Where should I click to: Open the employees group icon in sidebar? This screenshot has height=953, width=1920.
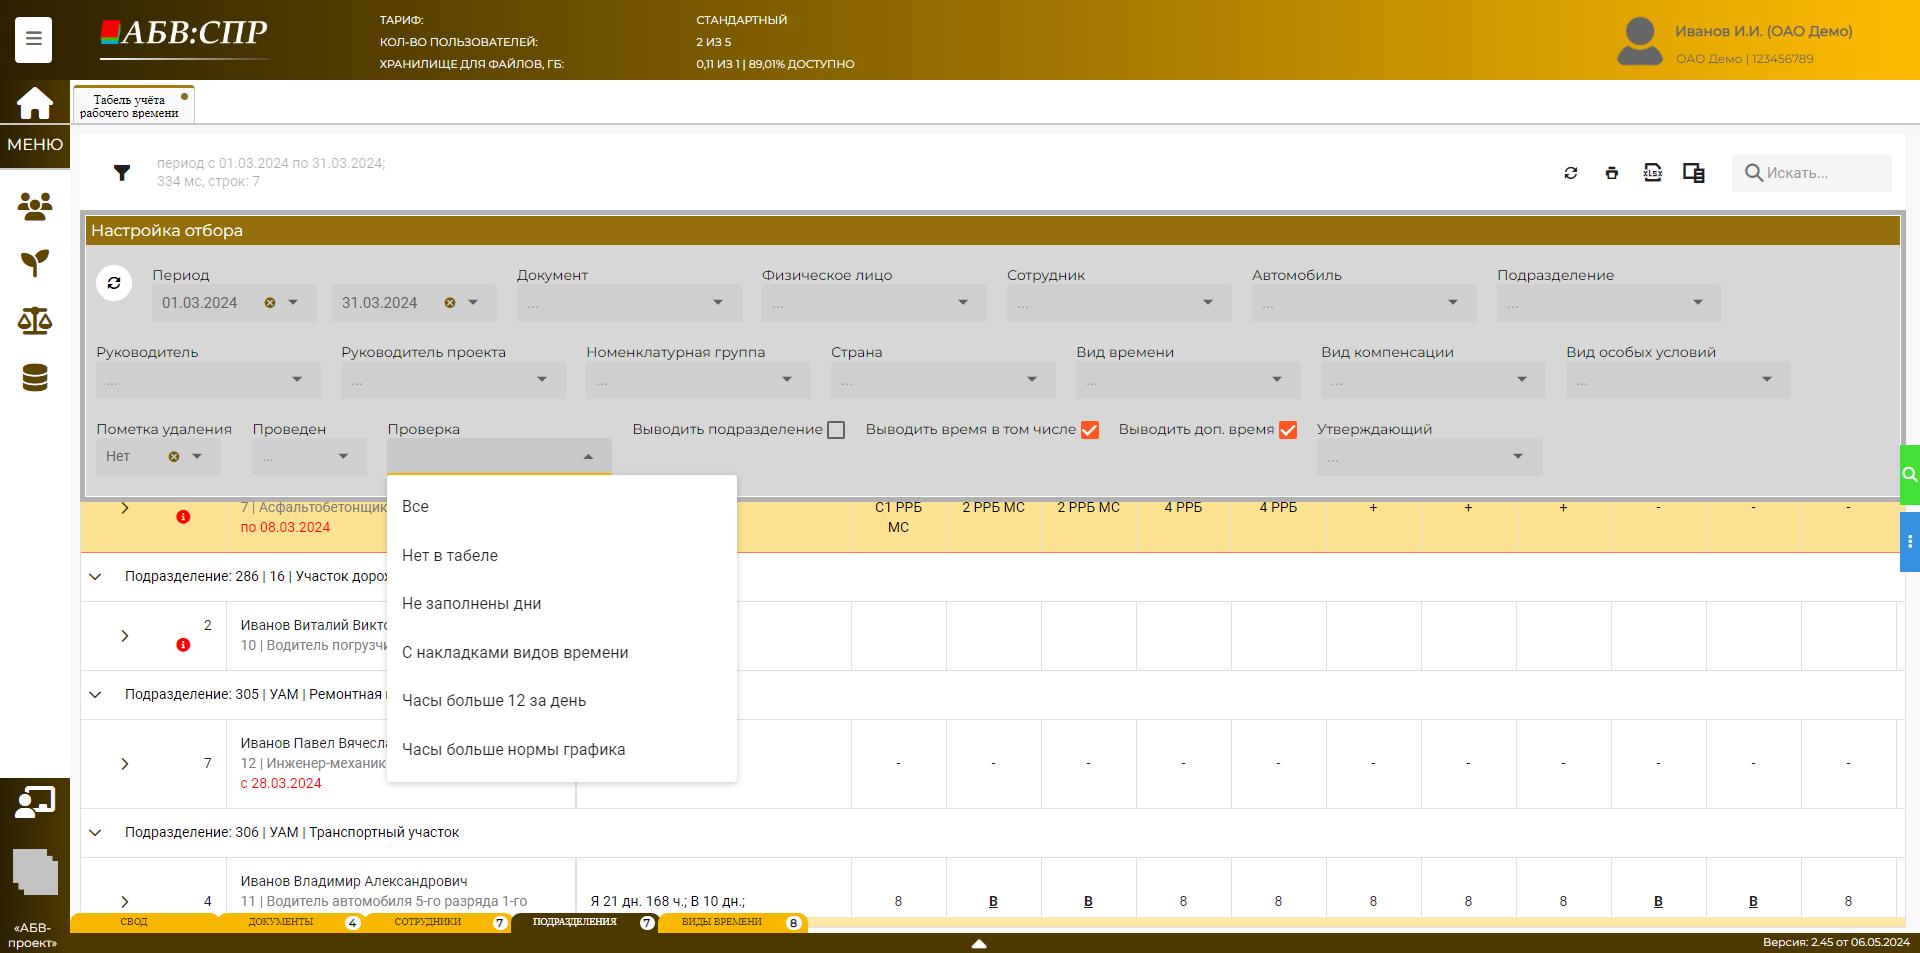pos(34,207)
